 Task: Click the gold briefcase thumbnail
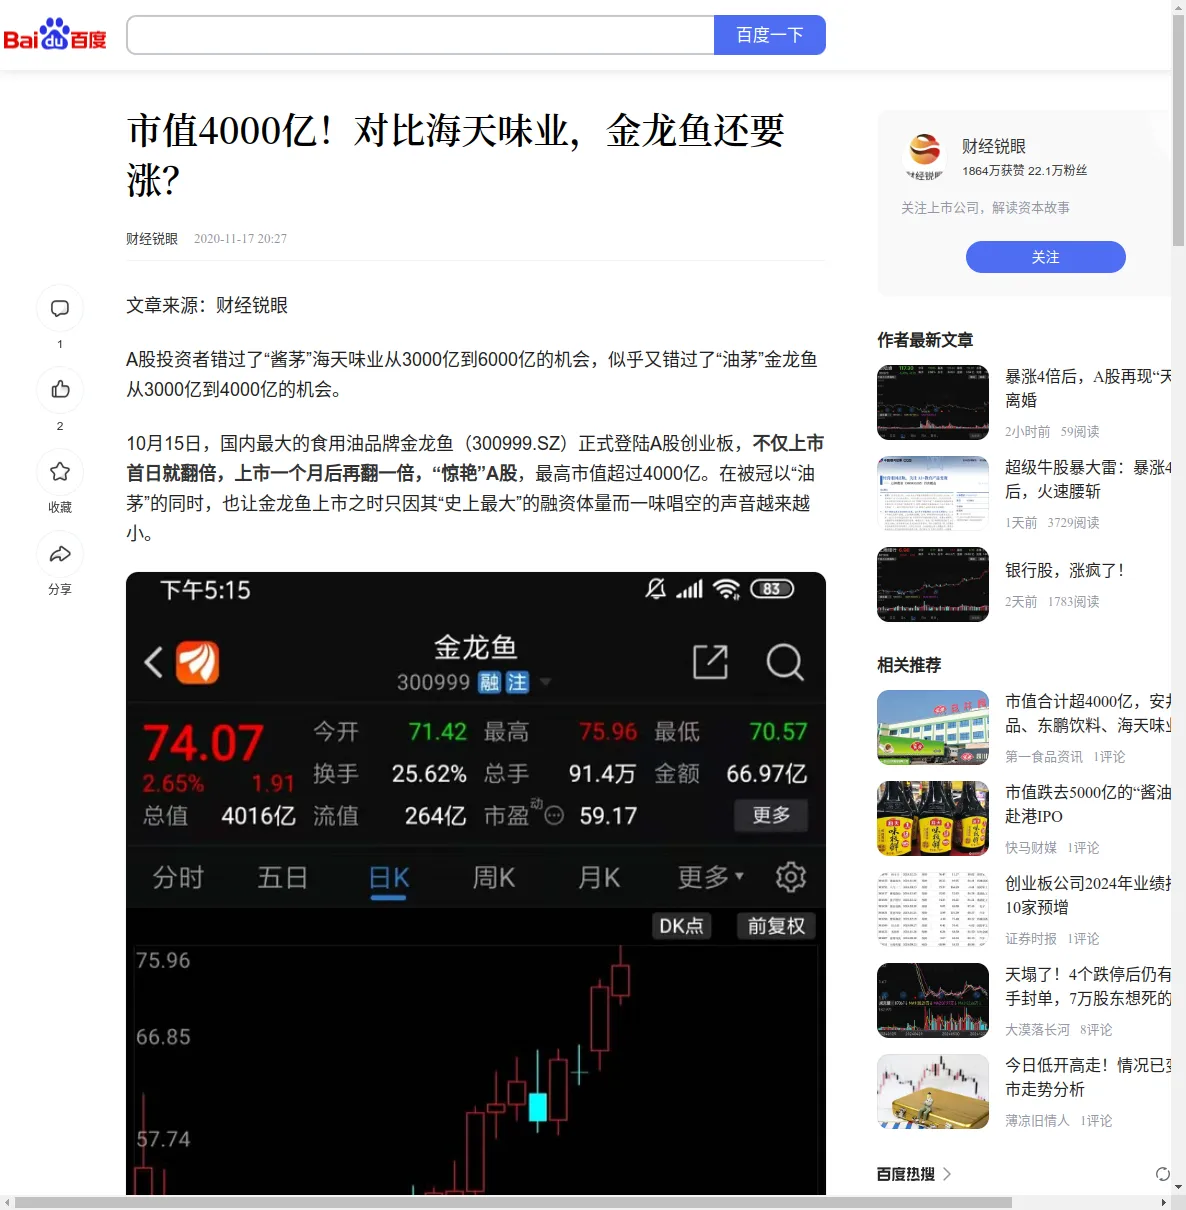tap(933, 1091)
